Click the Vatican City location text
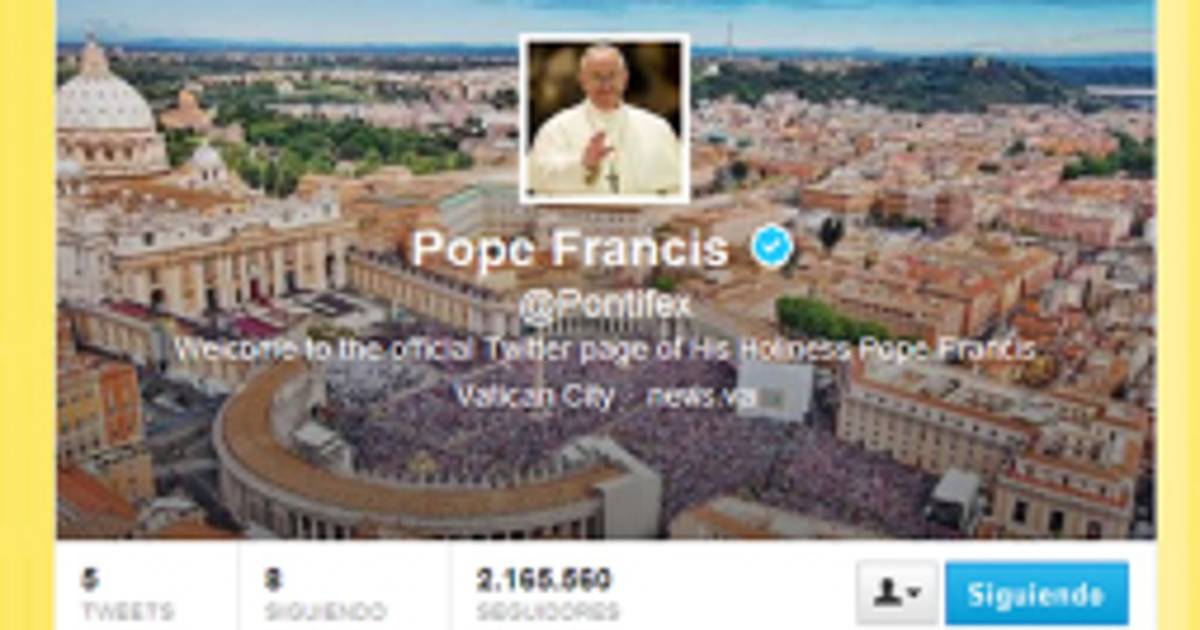1200x630 pixels. click(x=535, y=395)
